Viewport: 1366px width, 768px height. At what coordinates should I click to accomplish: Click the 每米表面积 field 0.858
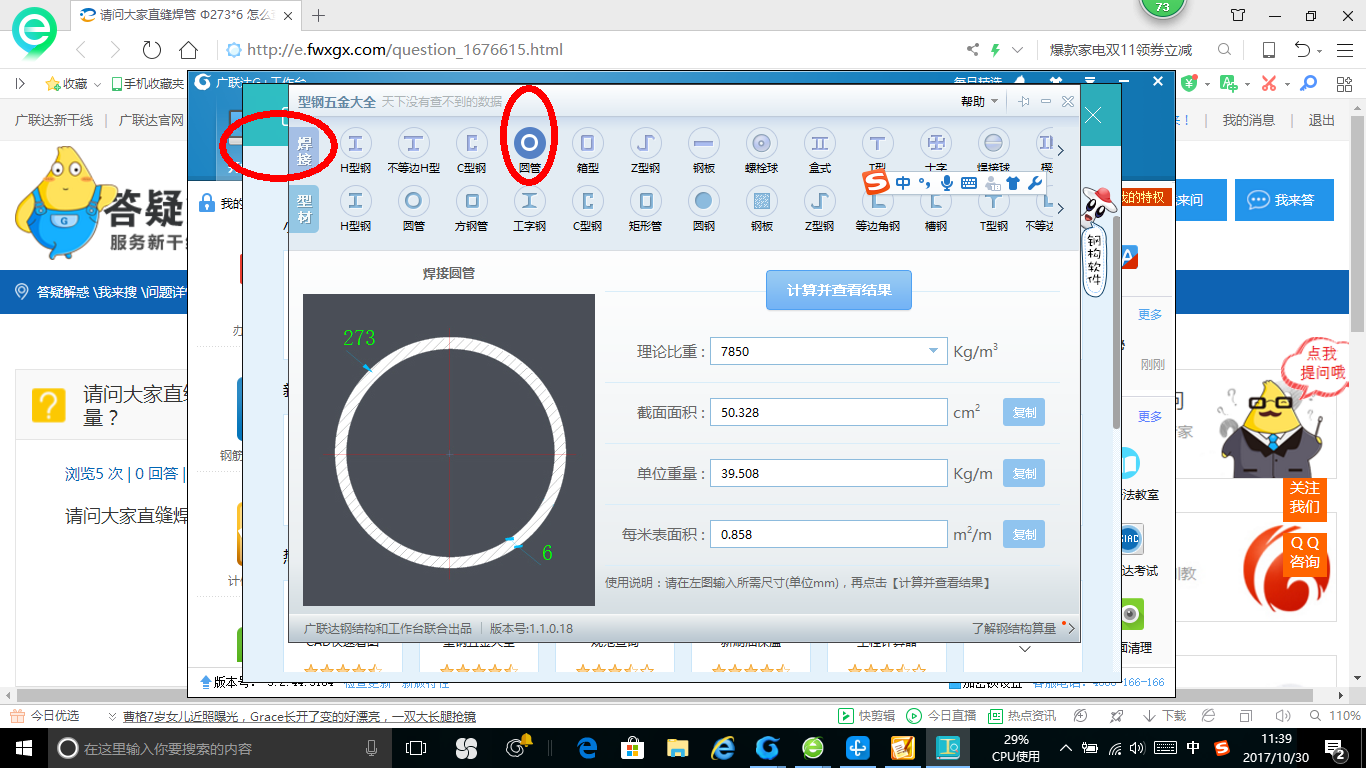pos(828,534)
